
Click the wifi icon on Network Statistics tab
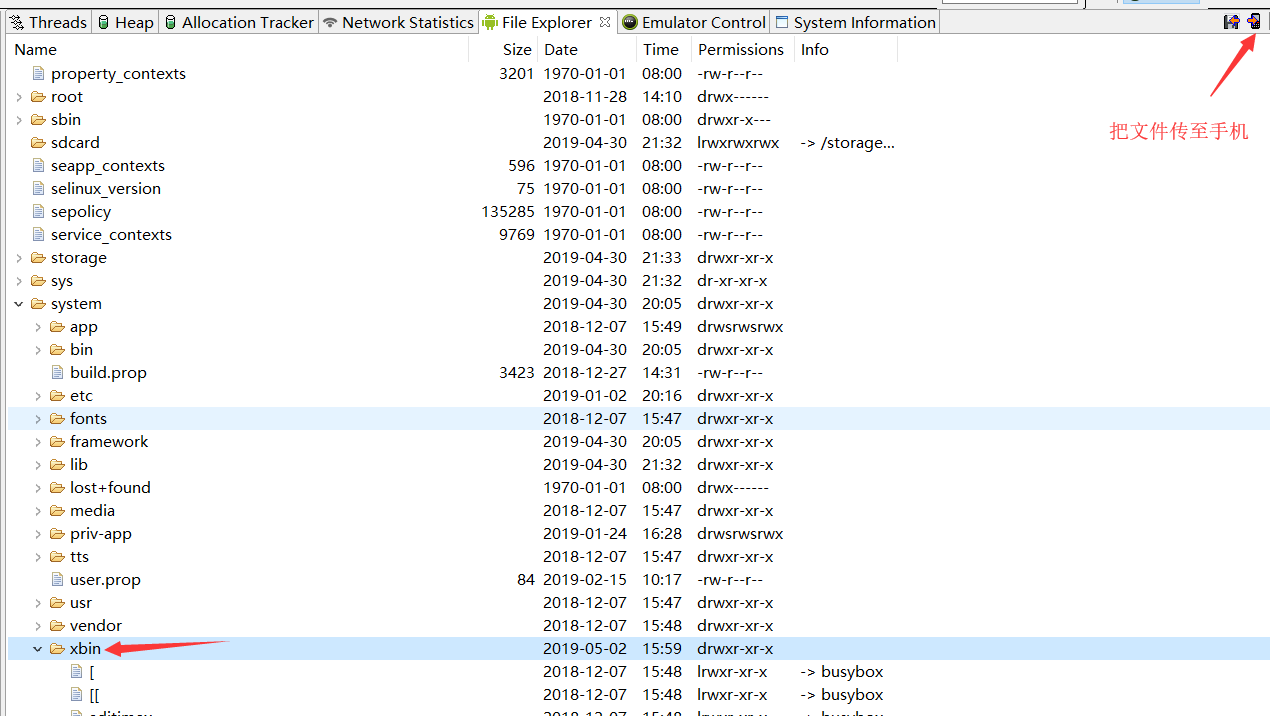[330, 21]
